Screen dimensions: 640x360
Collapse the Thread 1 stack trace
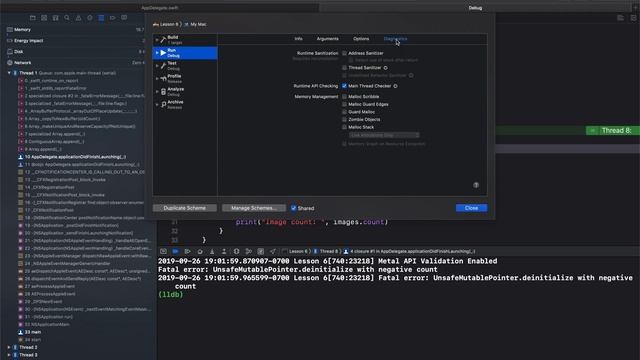pyautogui.click(x=9, y=73)
